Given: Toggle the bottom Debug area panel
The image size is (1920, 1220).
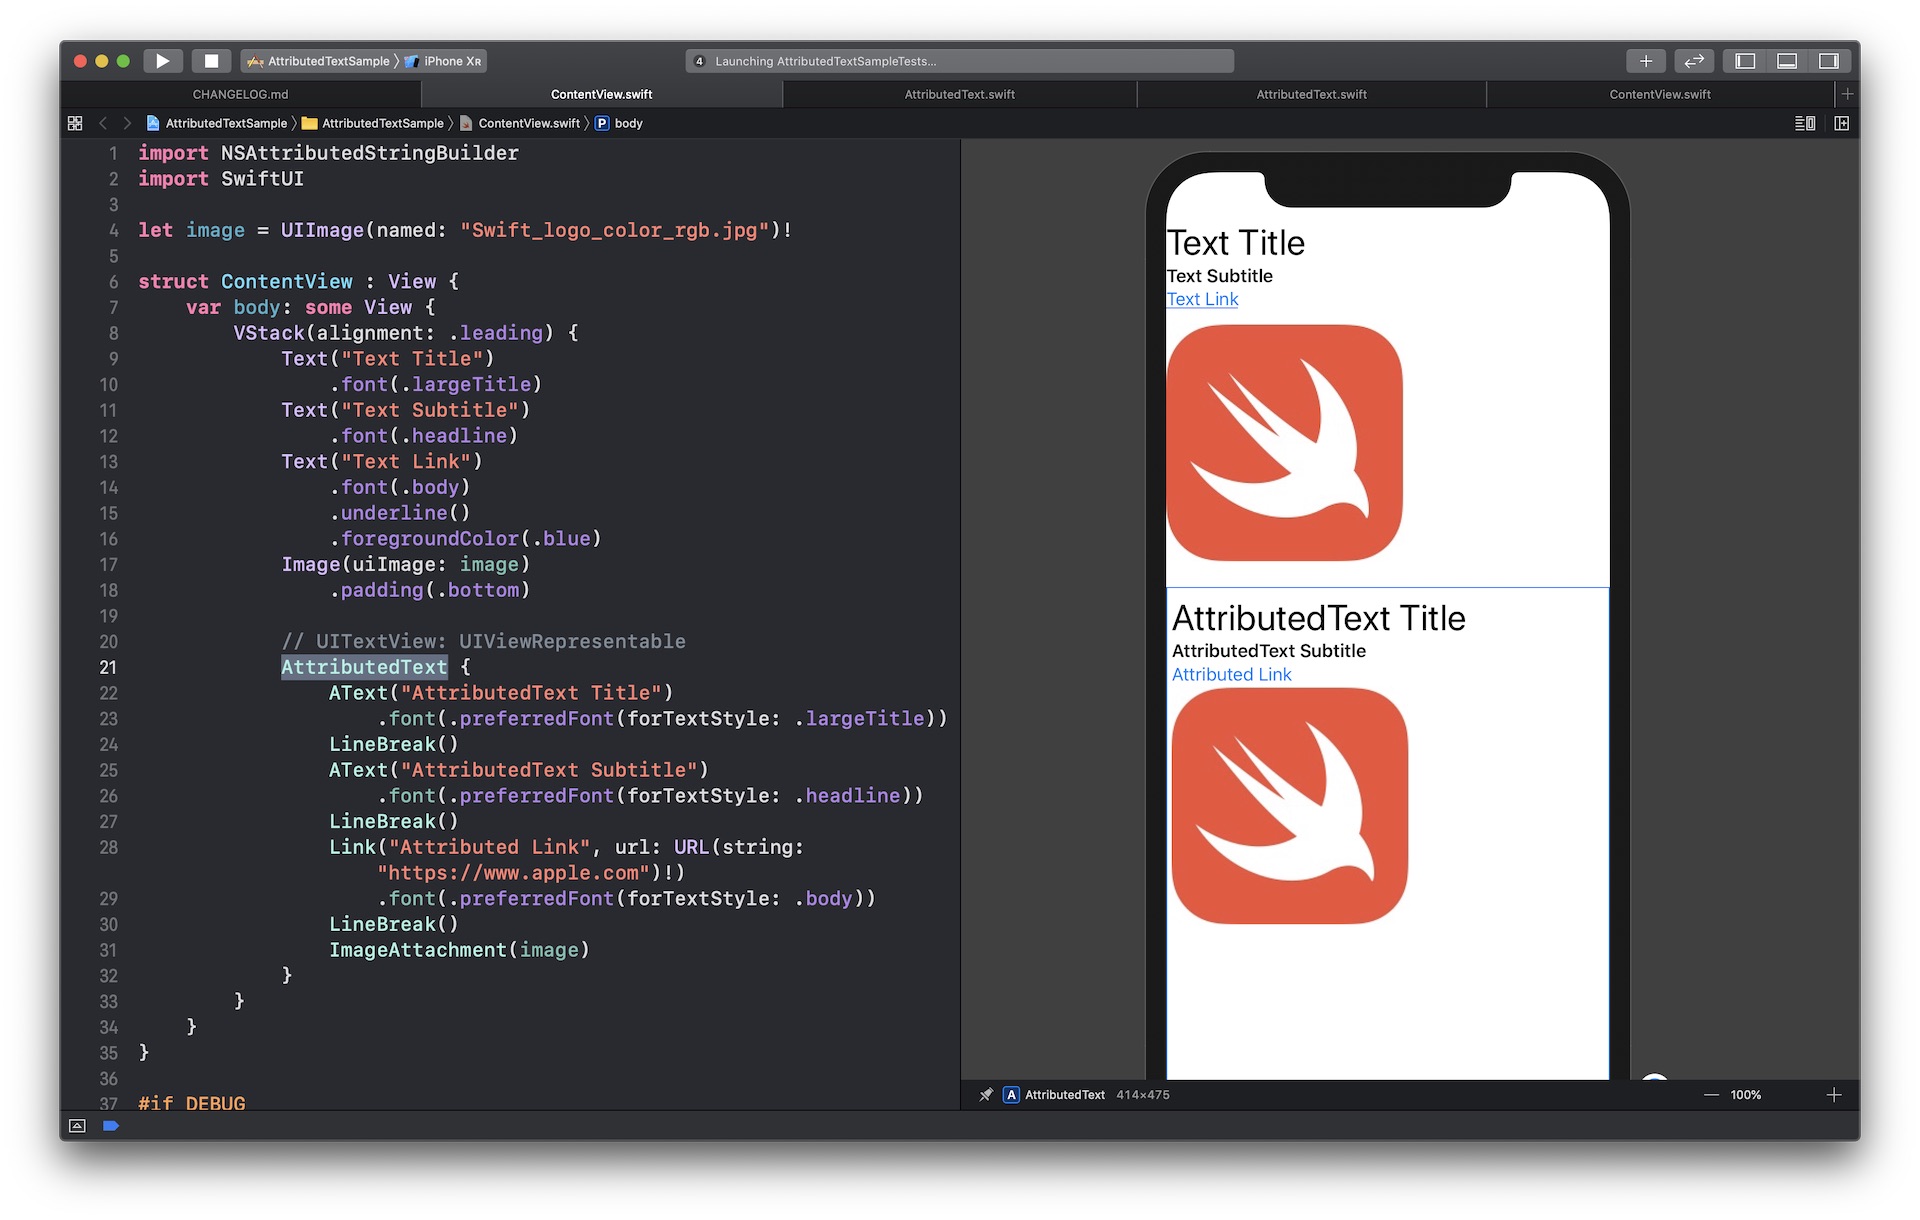Looking at the screenshot, I should pos(1787,61).
